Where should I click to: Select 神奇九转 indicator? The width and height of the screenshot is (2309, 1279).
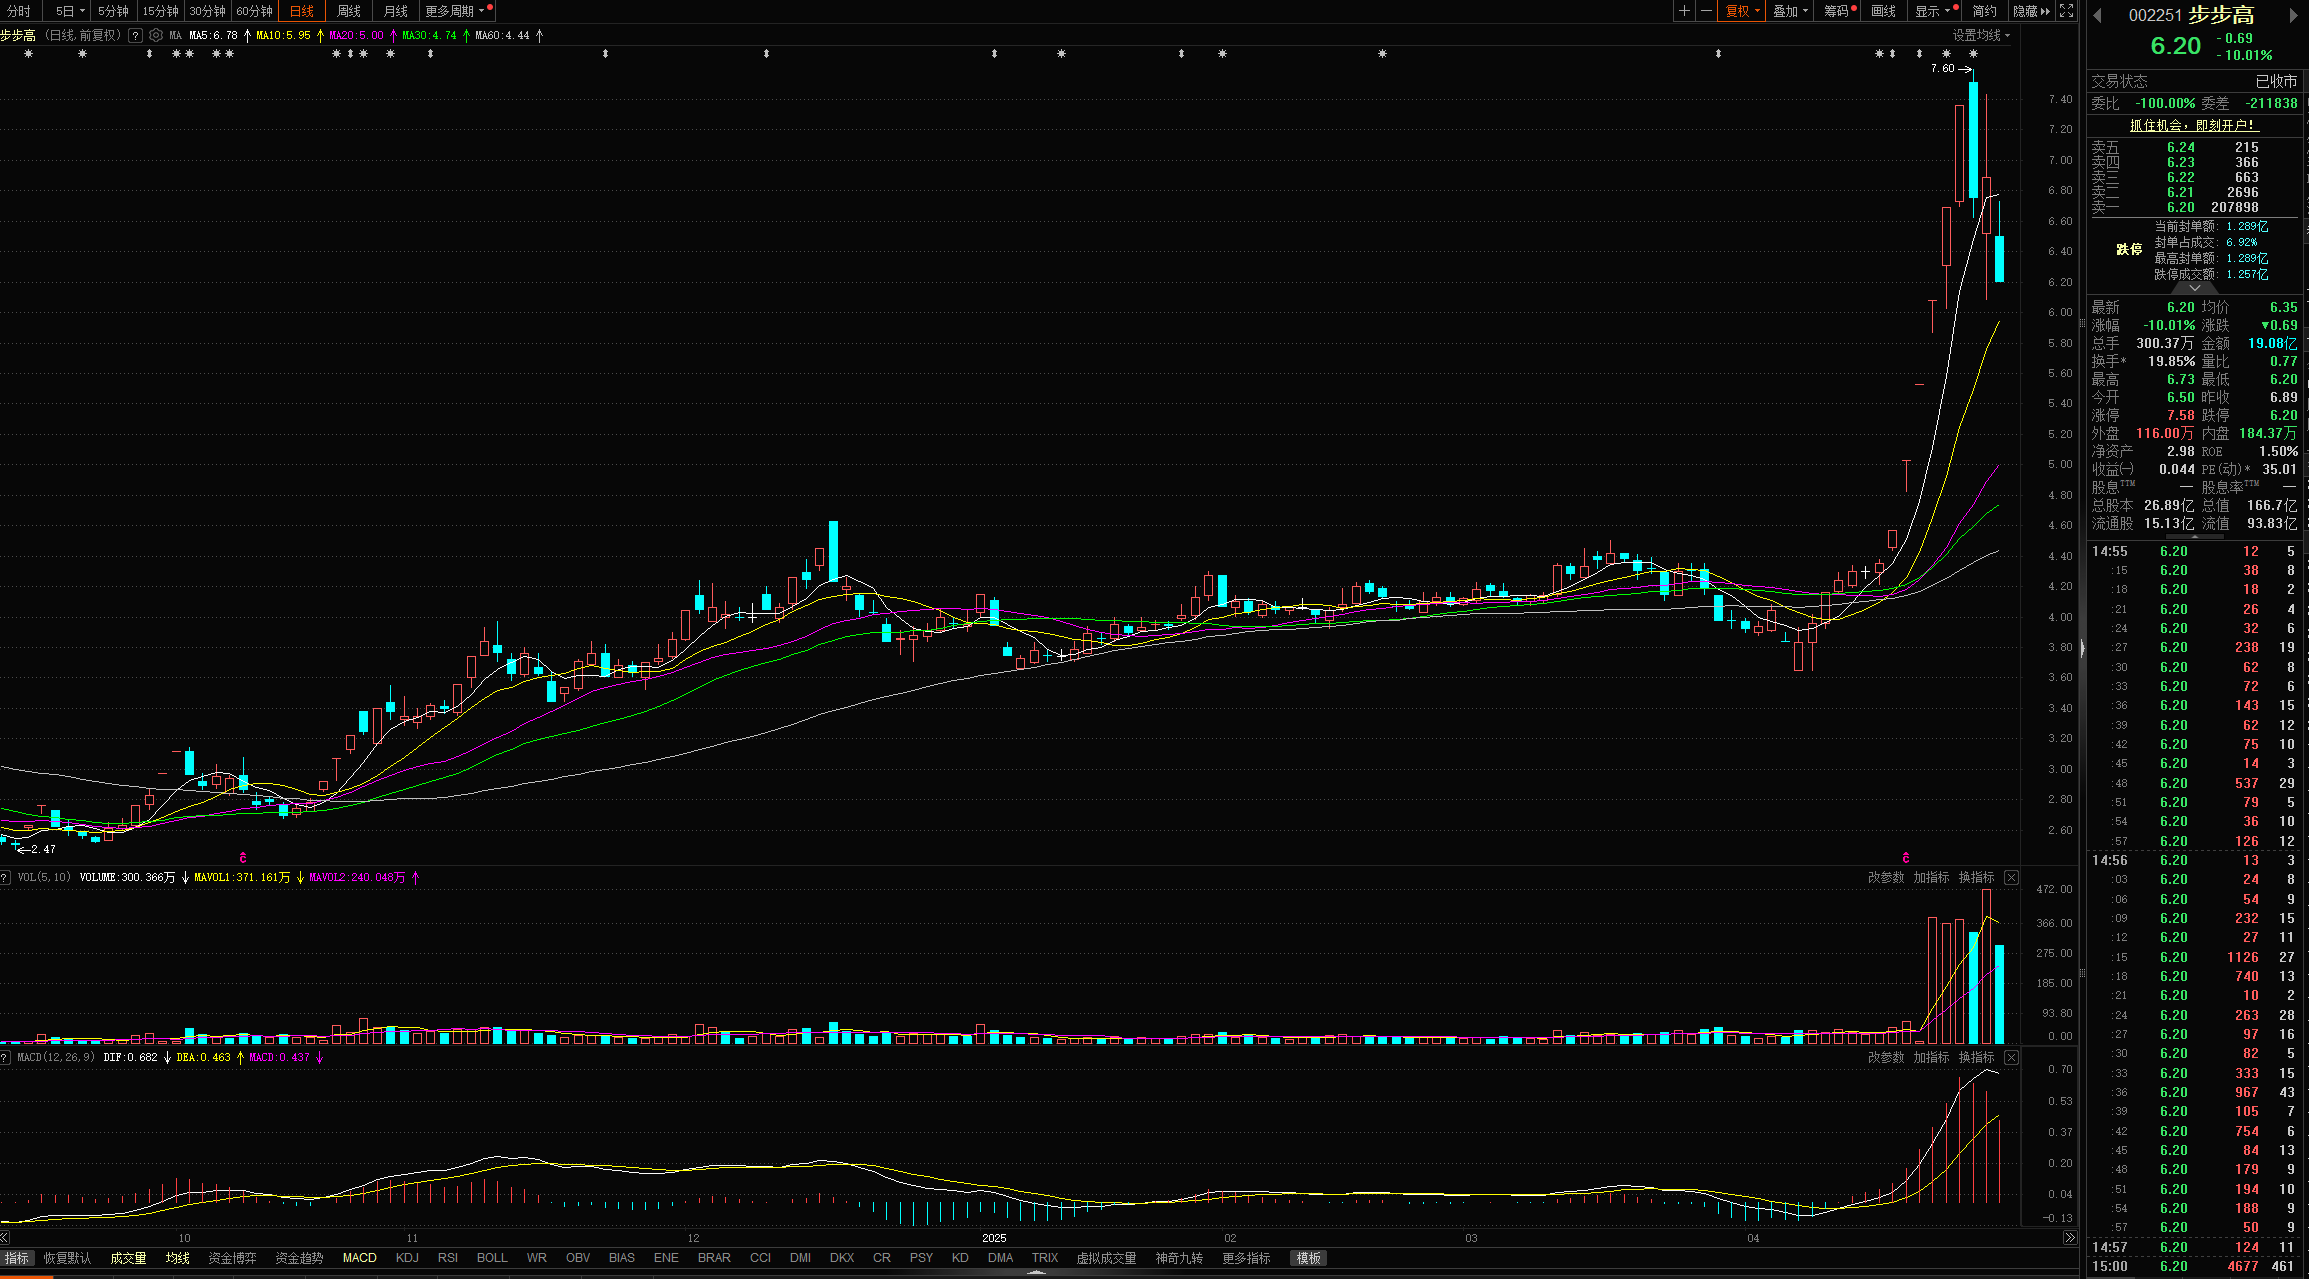point(1179,1258)
